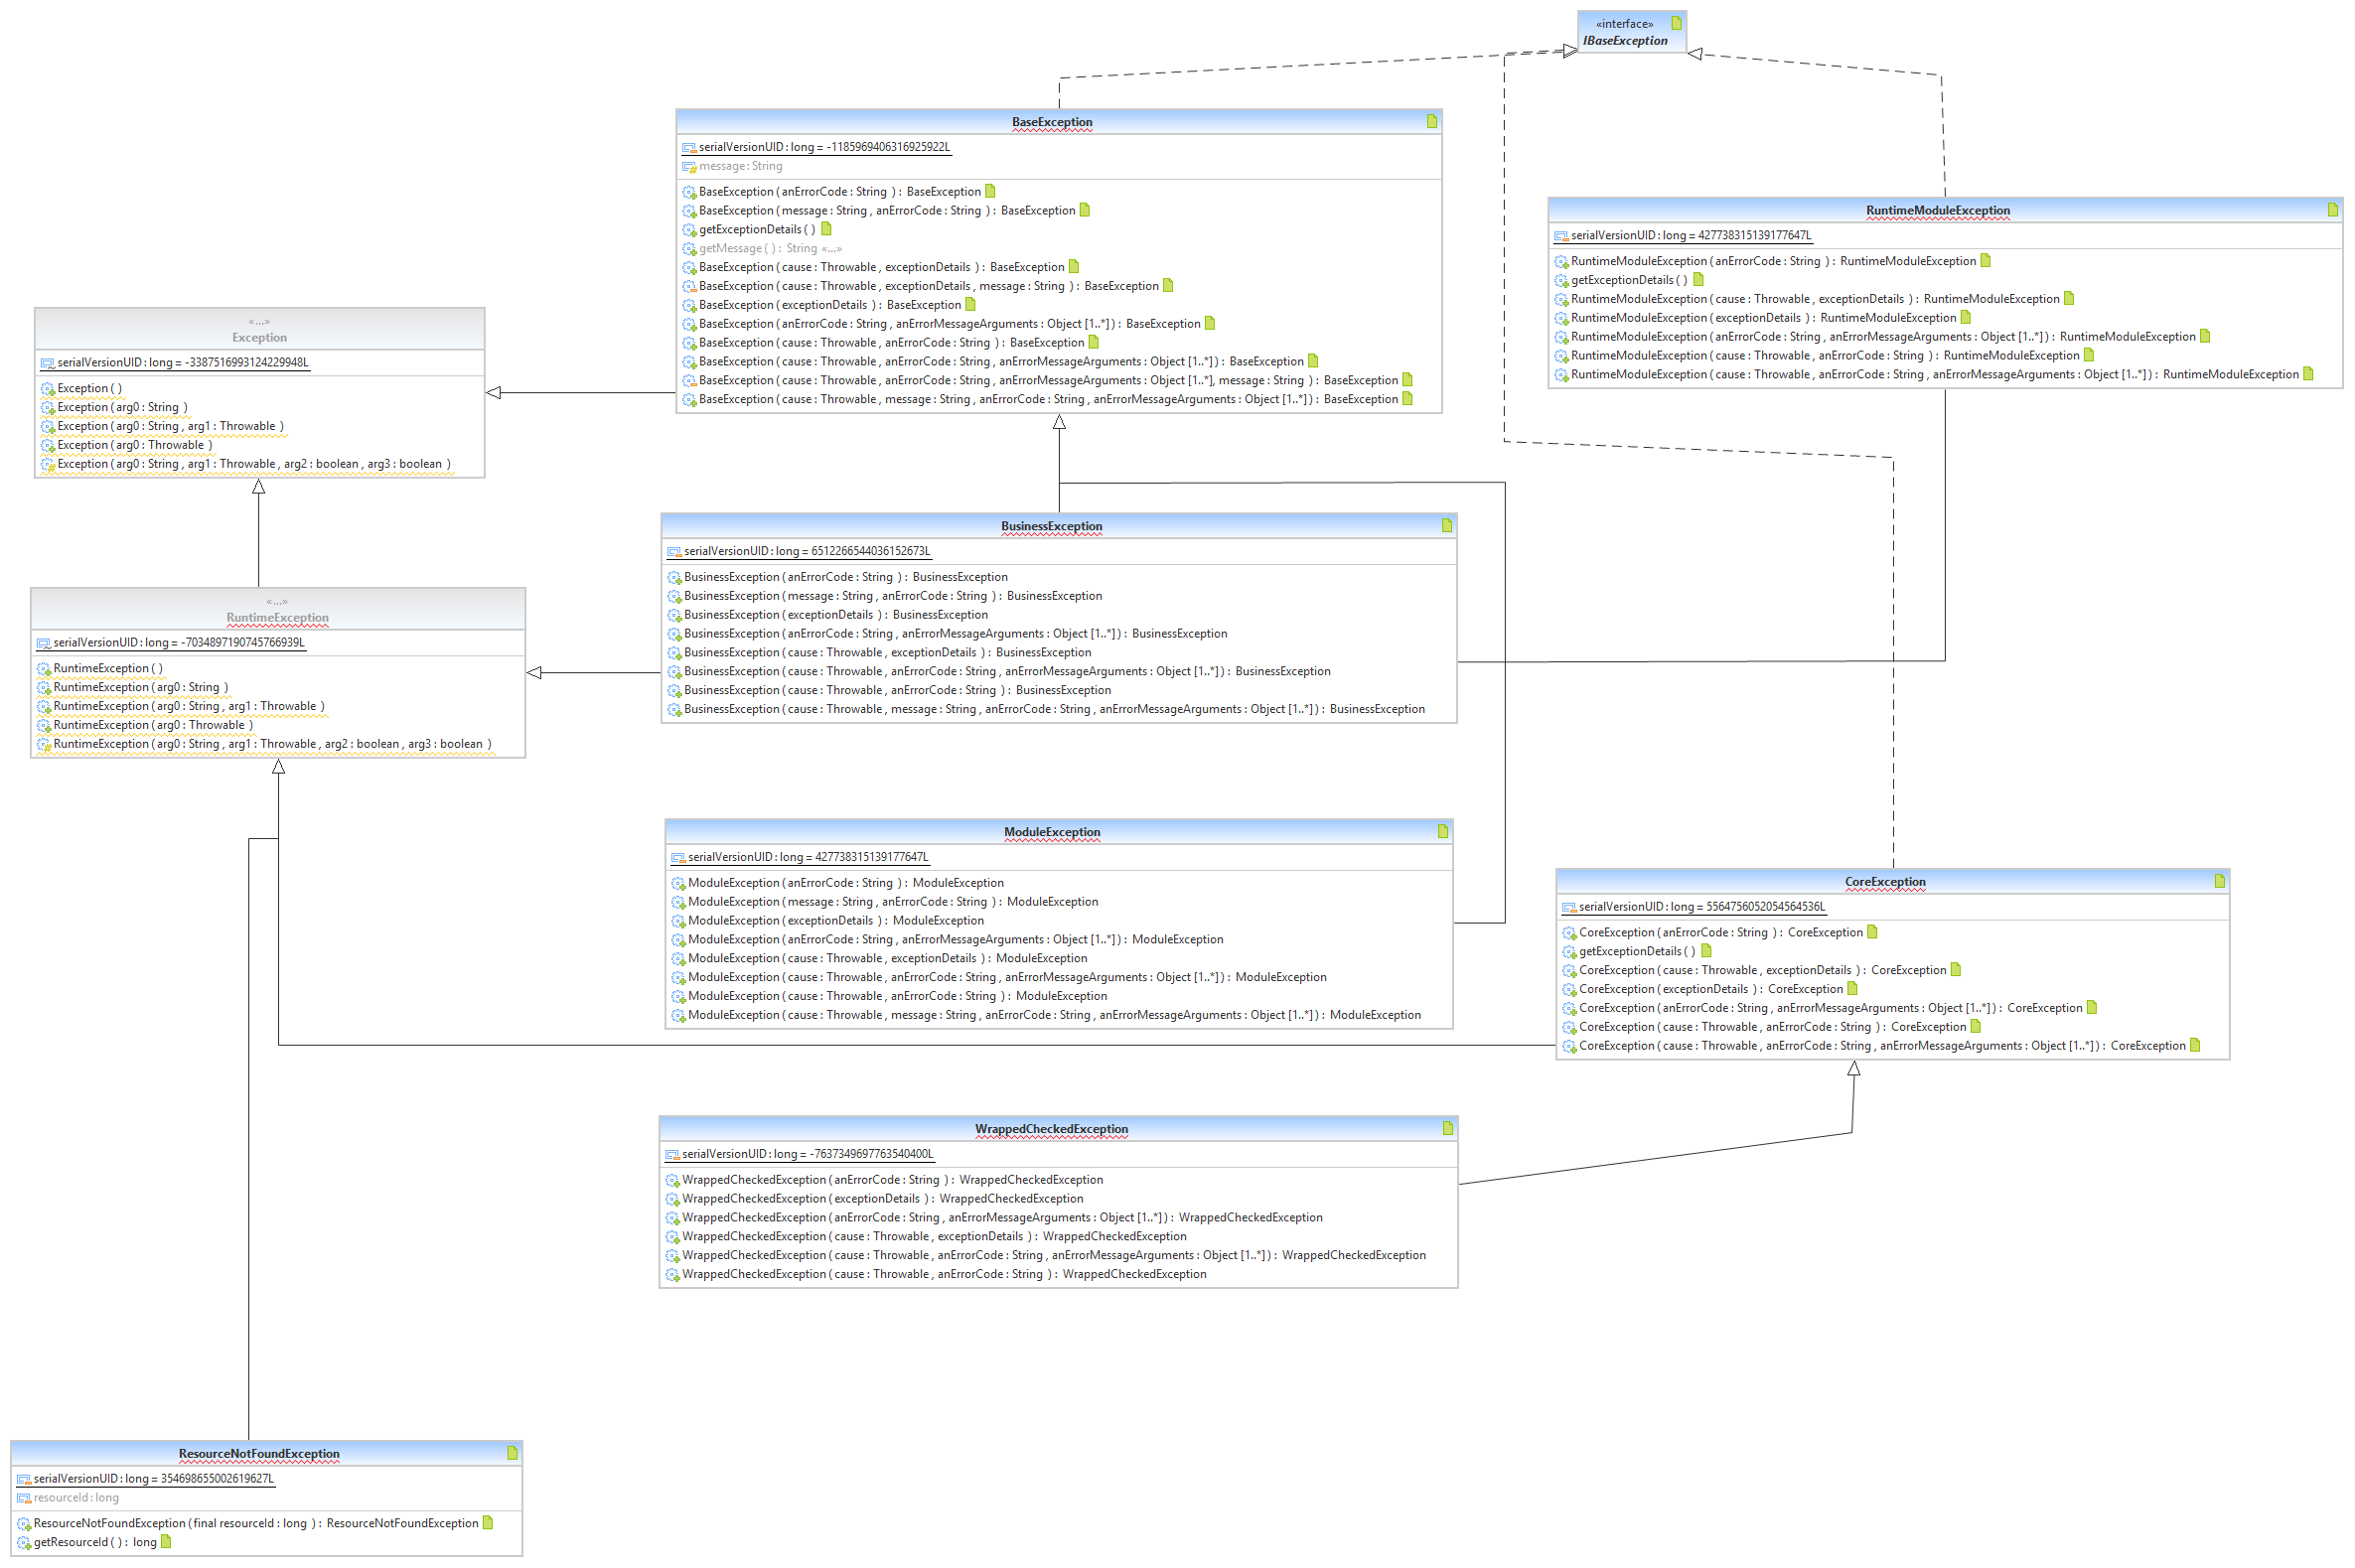Click the note icon beside BaseException getExceptionDetails()

point(826,229)
